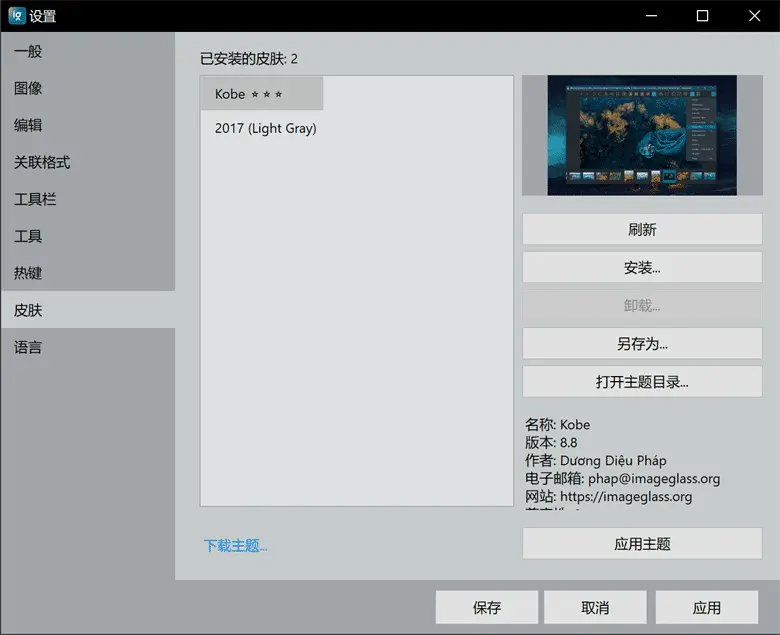
Task: Select the 皮肤 tab
Action: (28, 310)
